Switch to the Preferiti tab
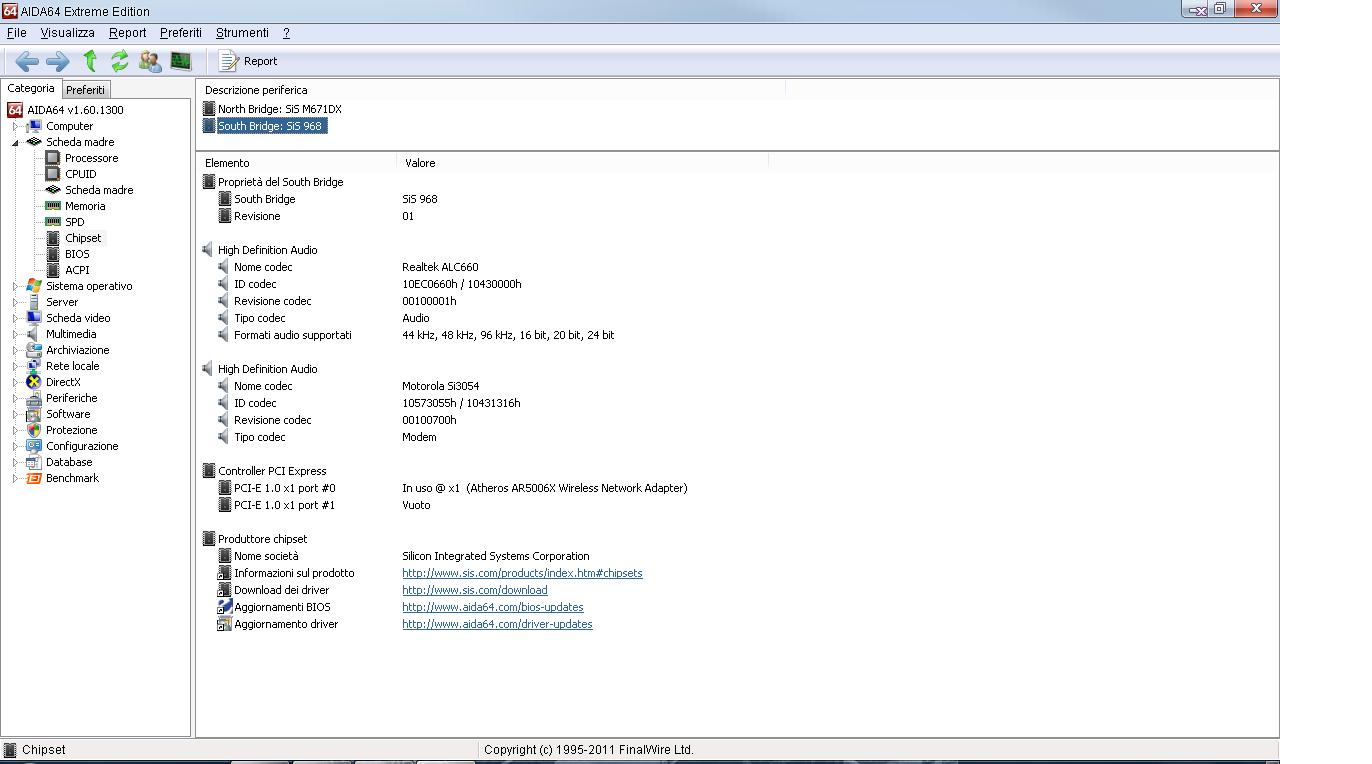The width and height of the screenshot is (1372, 764). pos(85,89)
